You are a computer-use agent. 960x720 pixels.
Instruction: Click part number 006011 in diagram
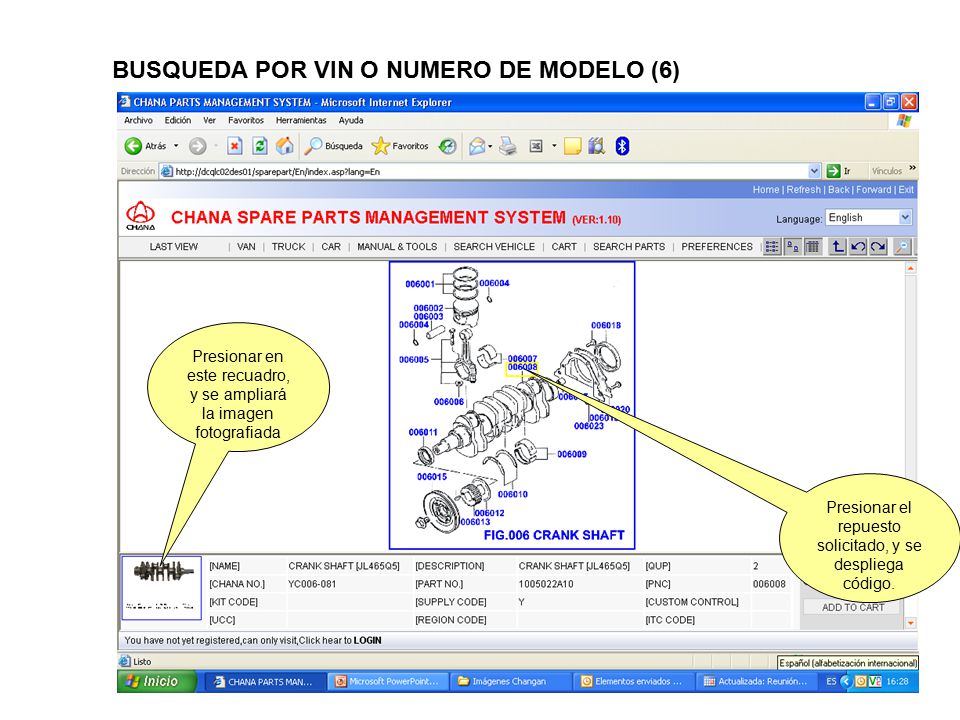point(423,432)
